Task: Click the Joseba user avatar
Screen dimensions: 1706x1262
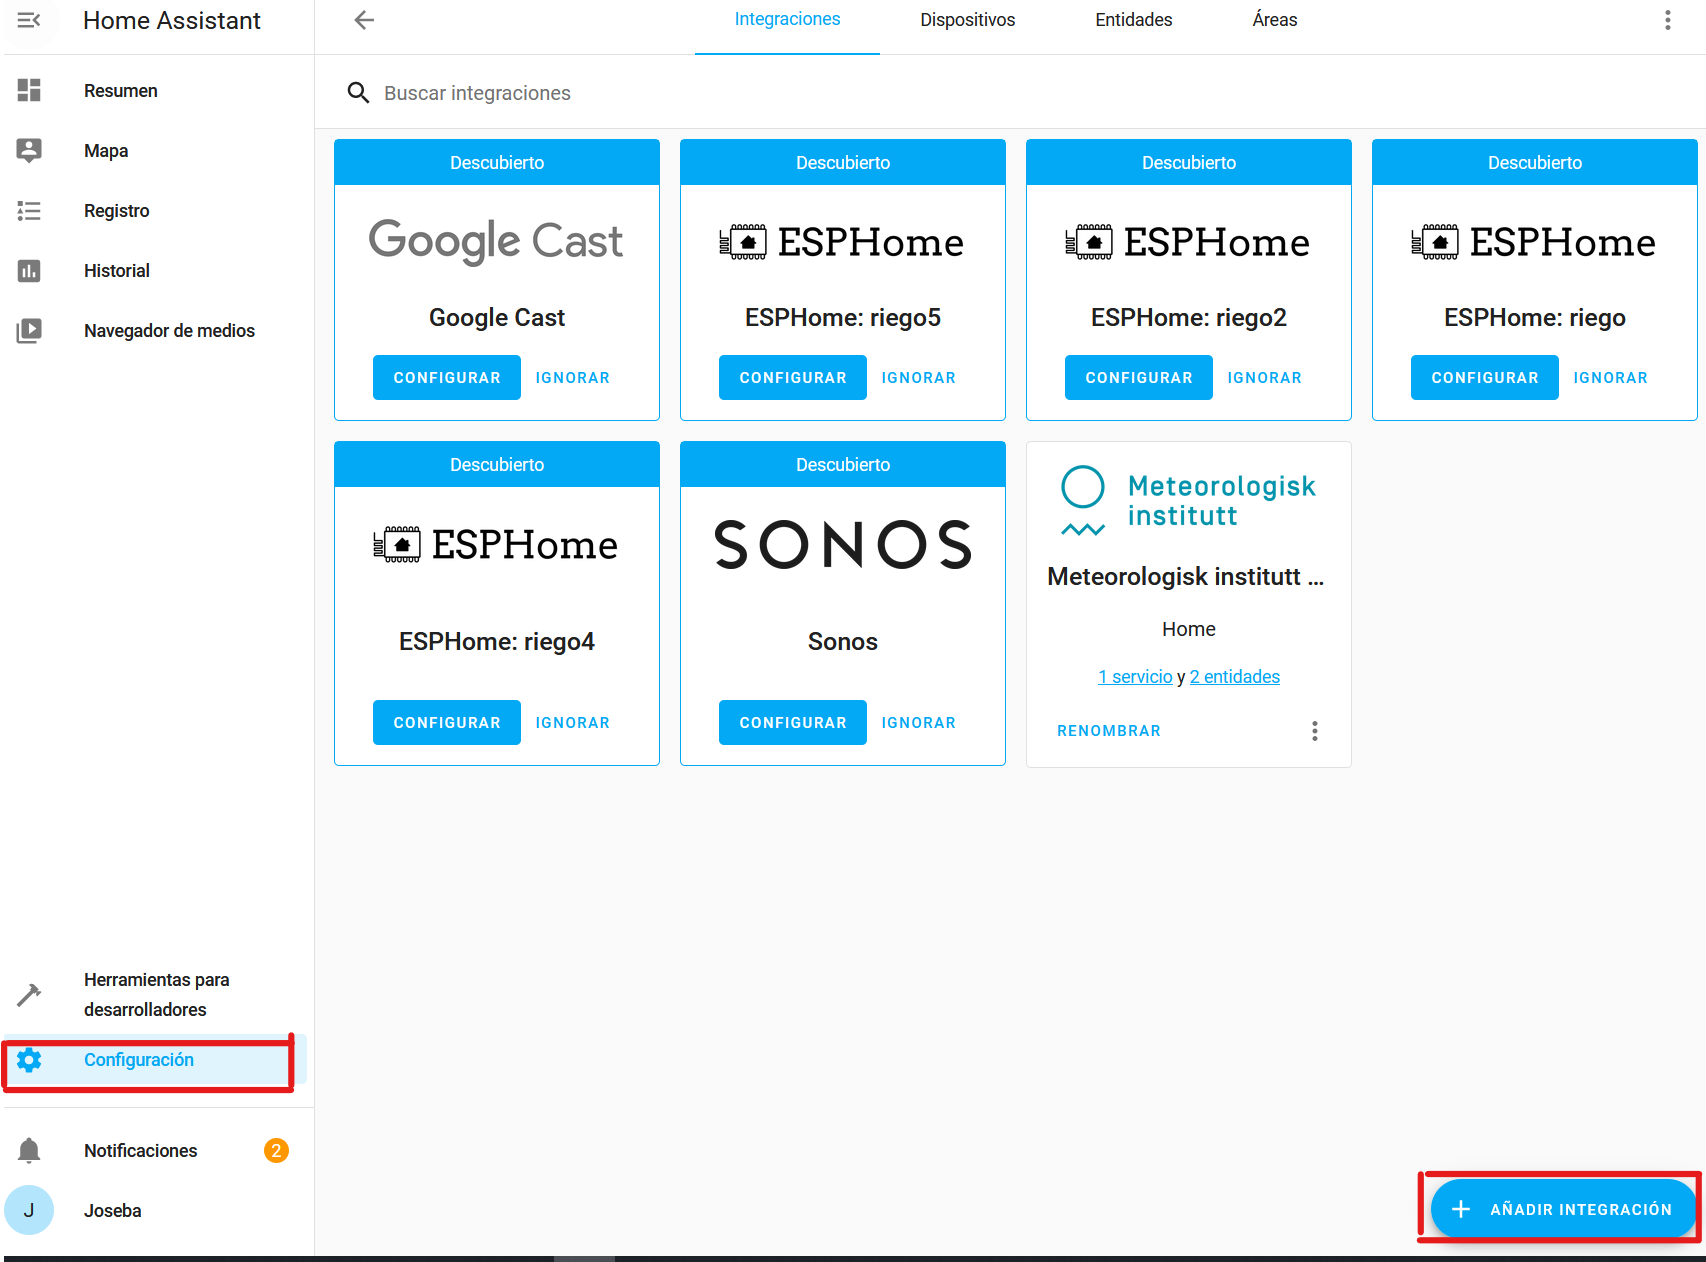Action: tap(29, 1210)
